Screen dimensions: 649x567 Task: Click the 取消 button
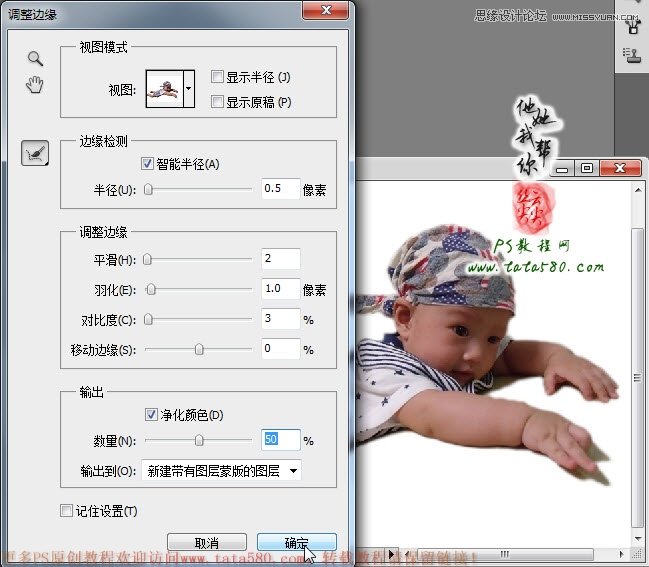click(x=207, y=542)
